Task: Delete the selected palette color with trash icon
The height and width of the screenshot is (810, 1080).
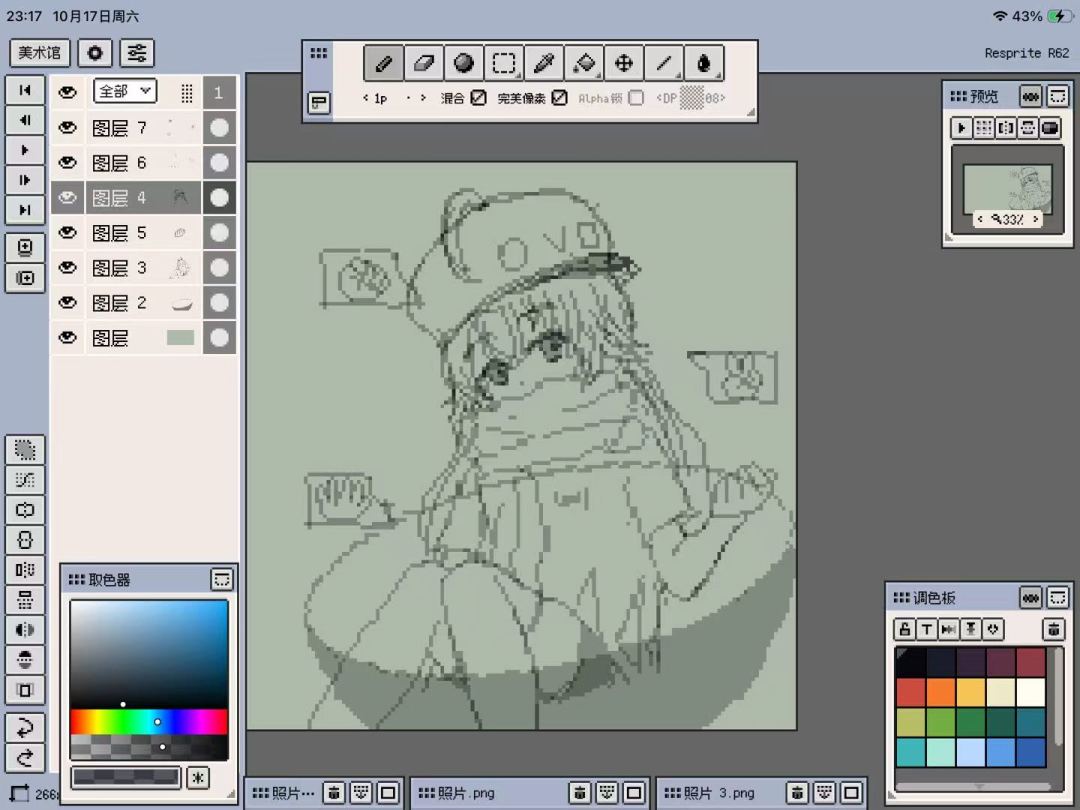Action: (1053, 629)
